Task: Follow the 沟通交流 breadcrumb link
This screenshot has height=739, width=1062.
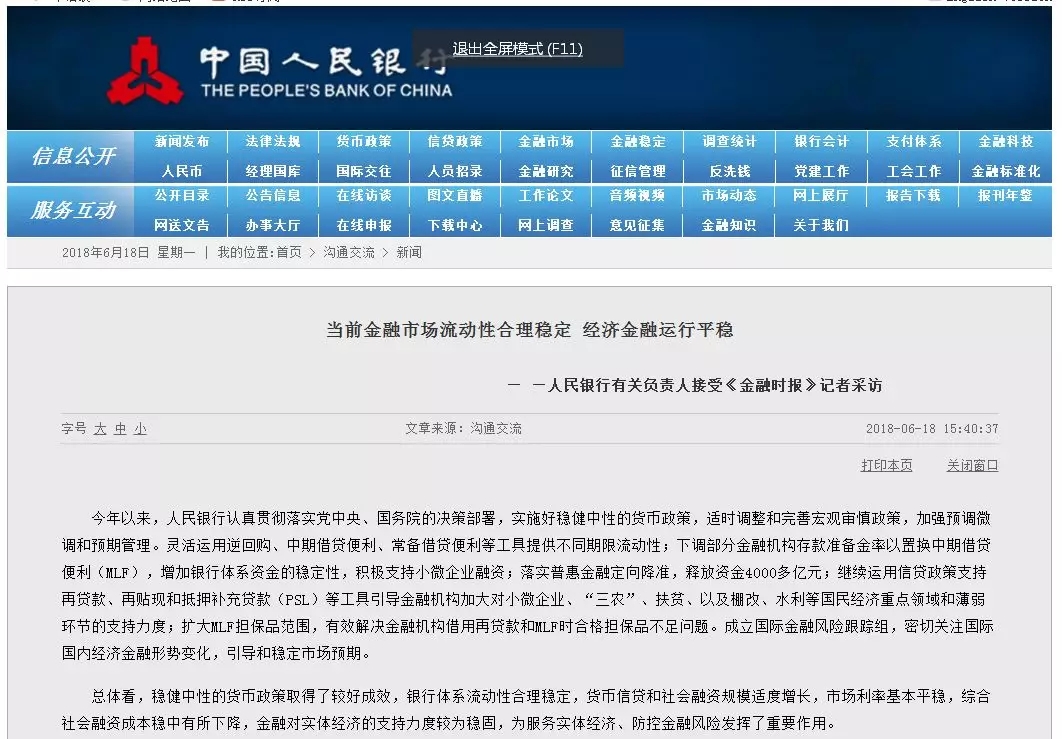Action: [349, 253]
